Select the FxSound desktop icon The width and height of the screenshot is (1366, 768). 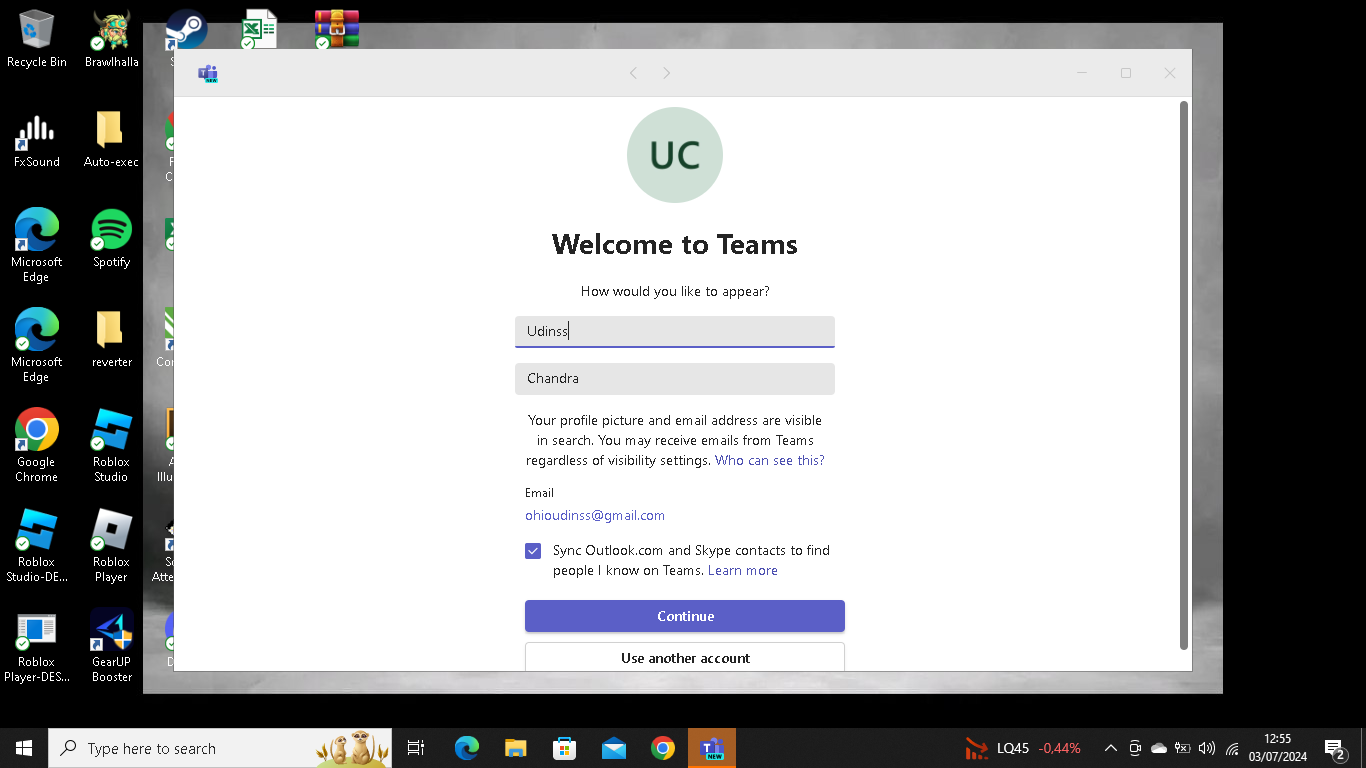point(37,139)
